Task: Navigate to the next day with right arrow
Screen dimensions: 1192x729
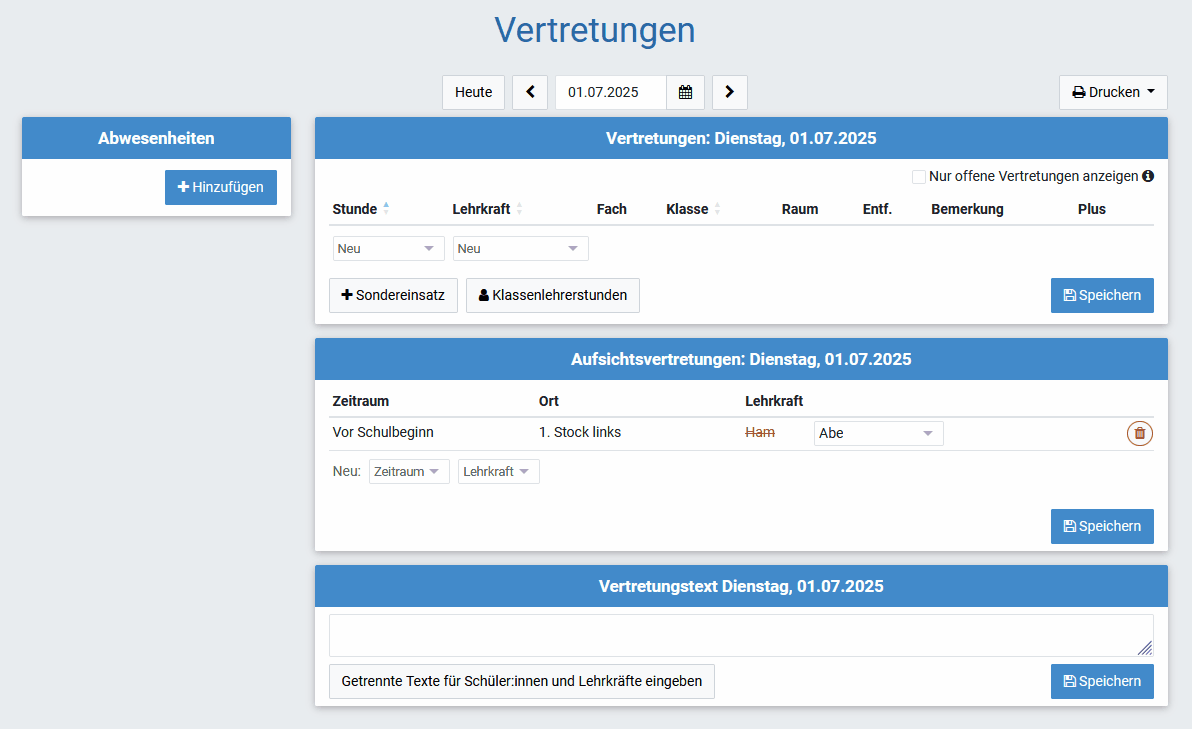Action: (729, 92)
